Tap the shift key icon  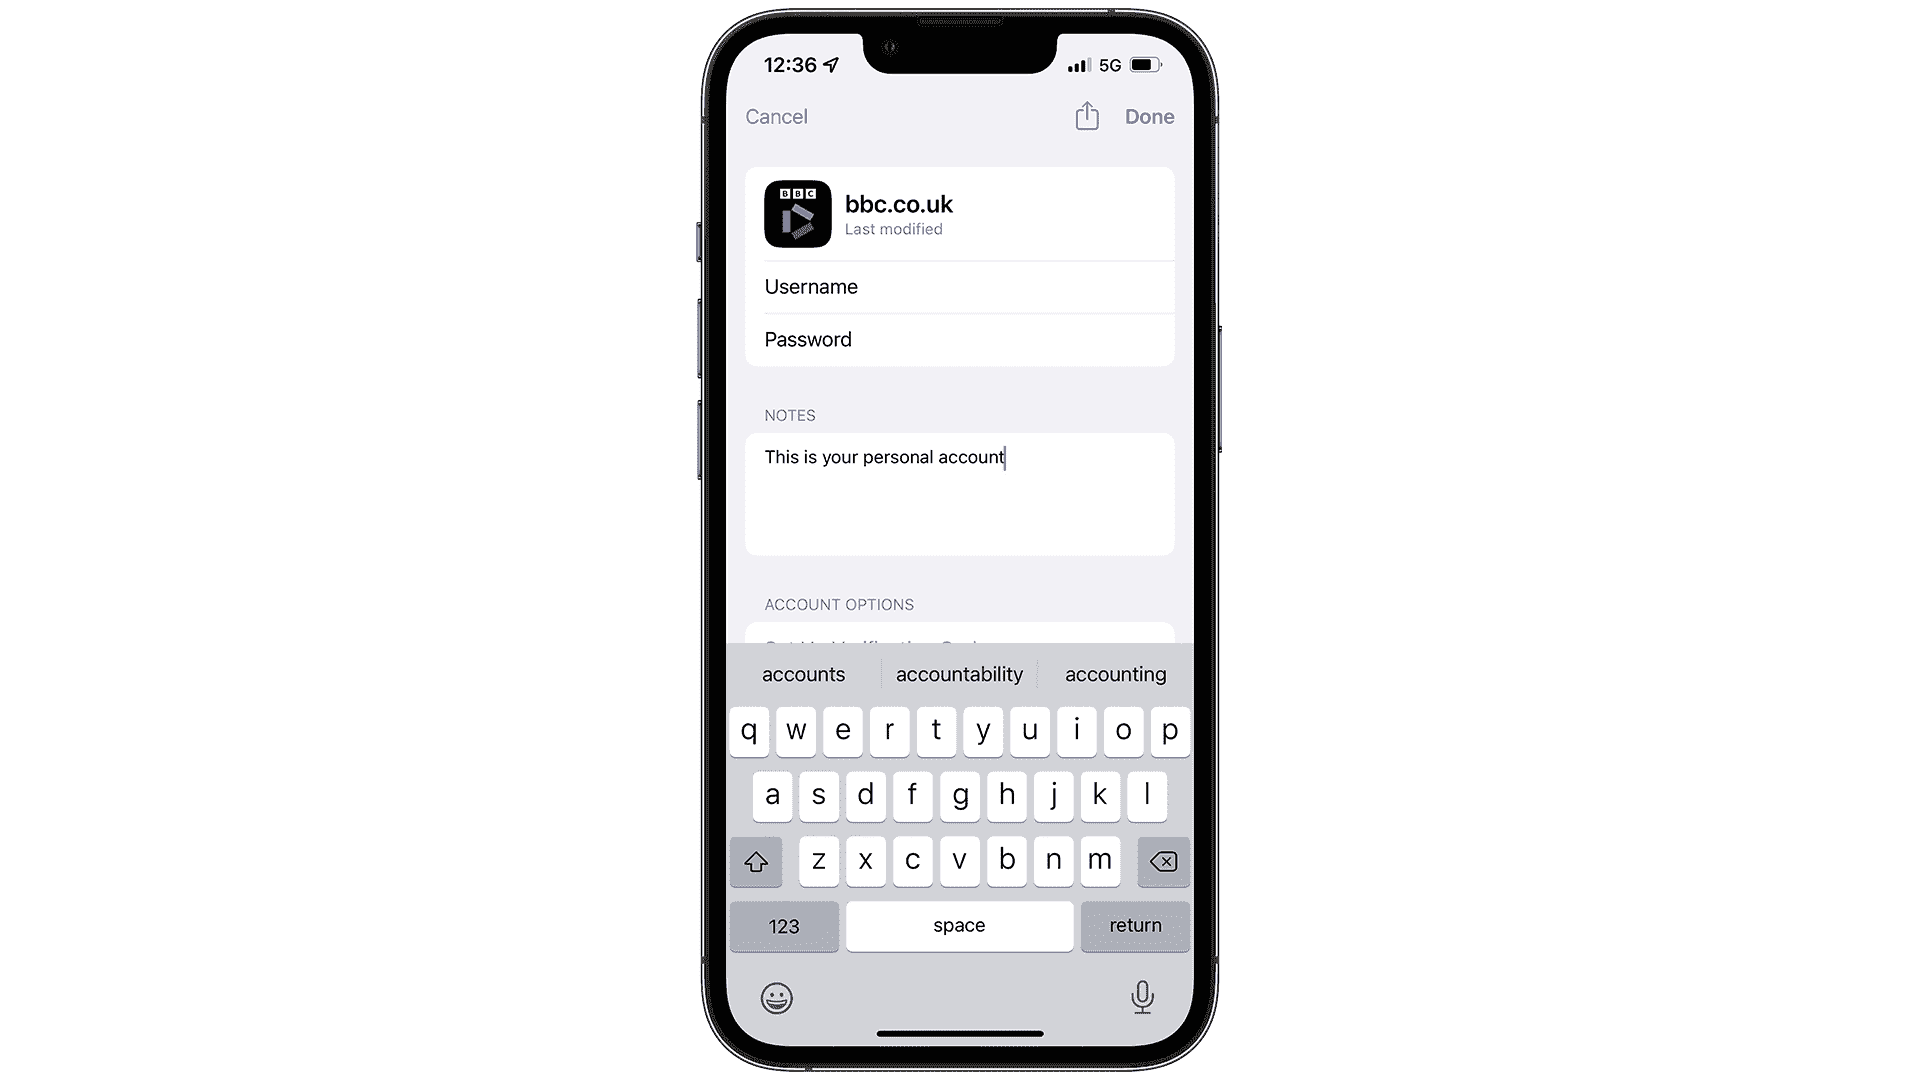click(756, 860)
